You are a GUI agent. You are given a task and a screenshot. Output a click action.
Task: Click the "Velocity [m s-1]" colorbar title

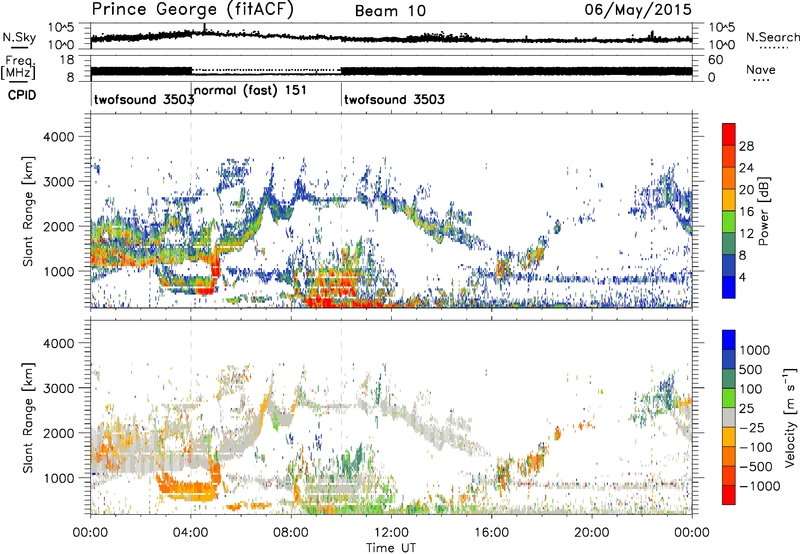coord(790,417)
